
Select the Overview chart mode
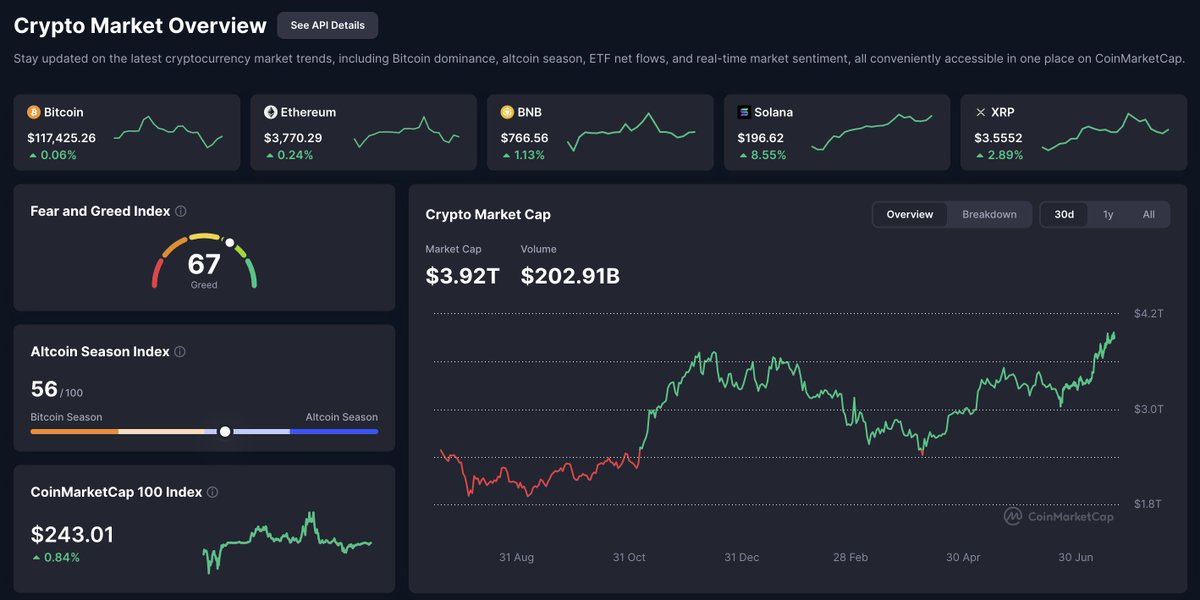click(909, 214)
